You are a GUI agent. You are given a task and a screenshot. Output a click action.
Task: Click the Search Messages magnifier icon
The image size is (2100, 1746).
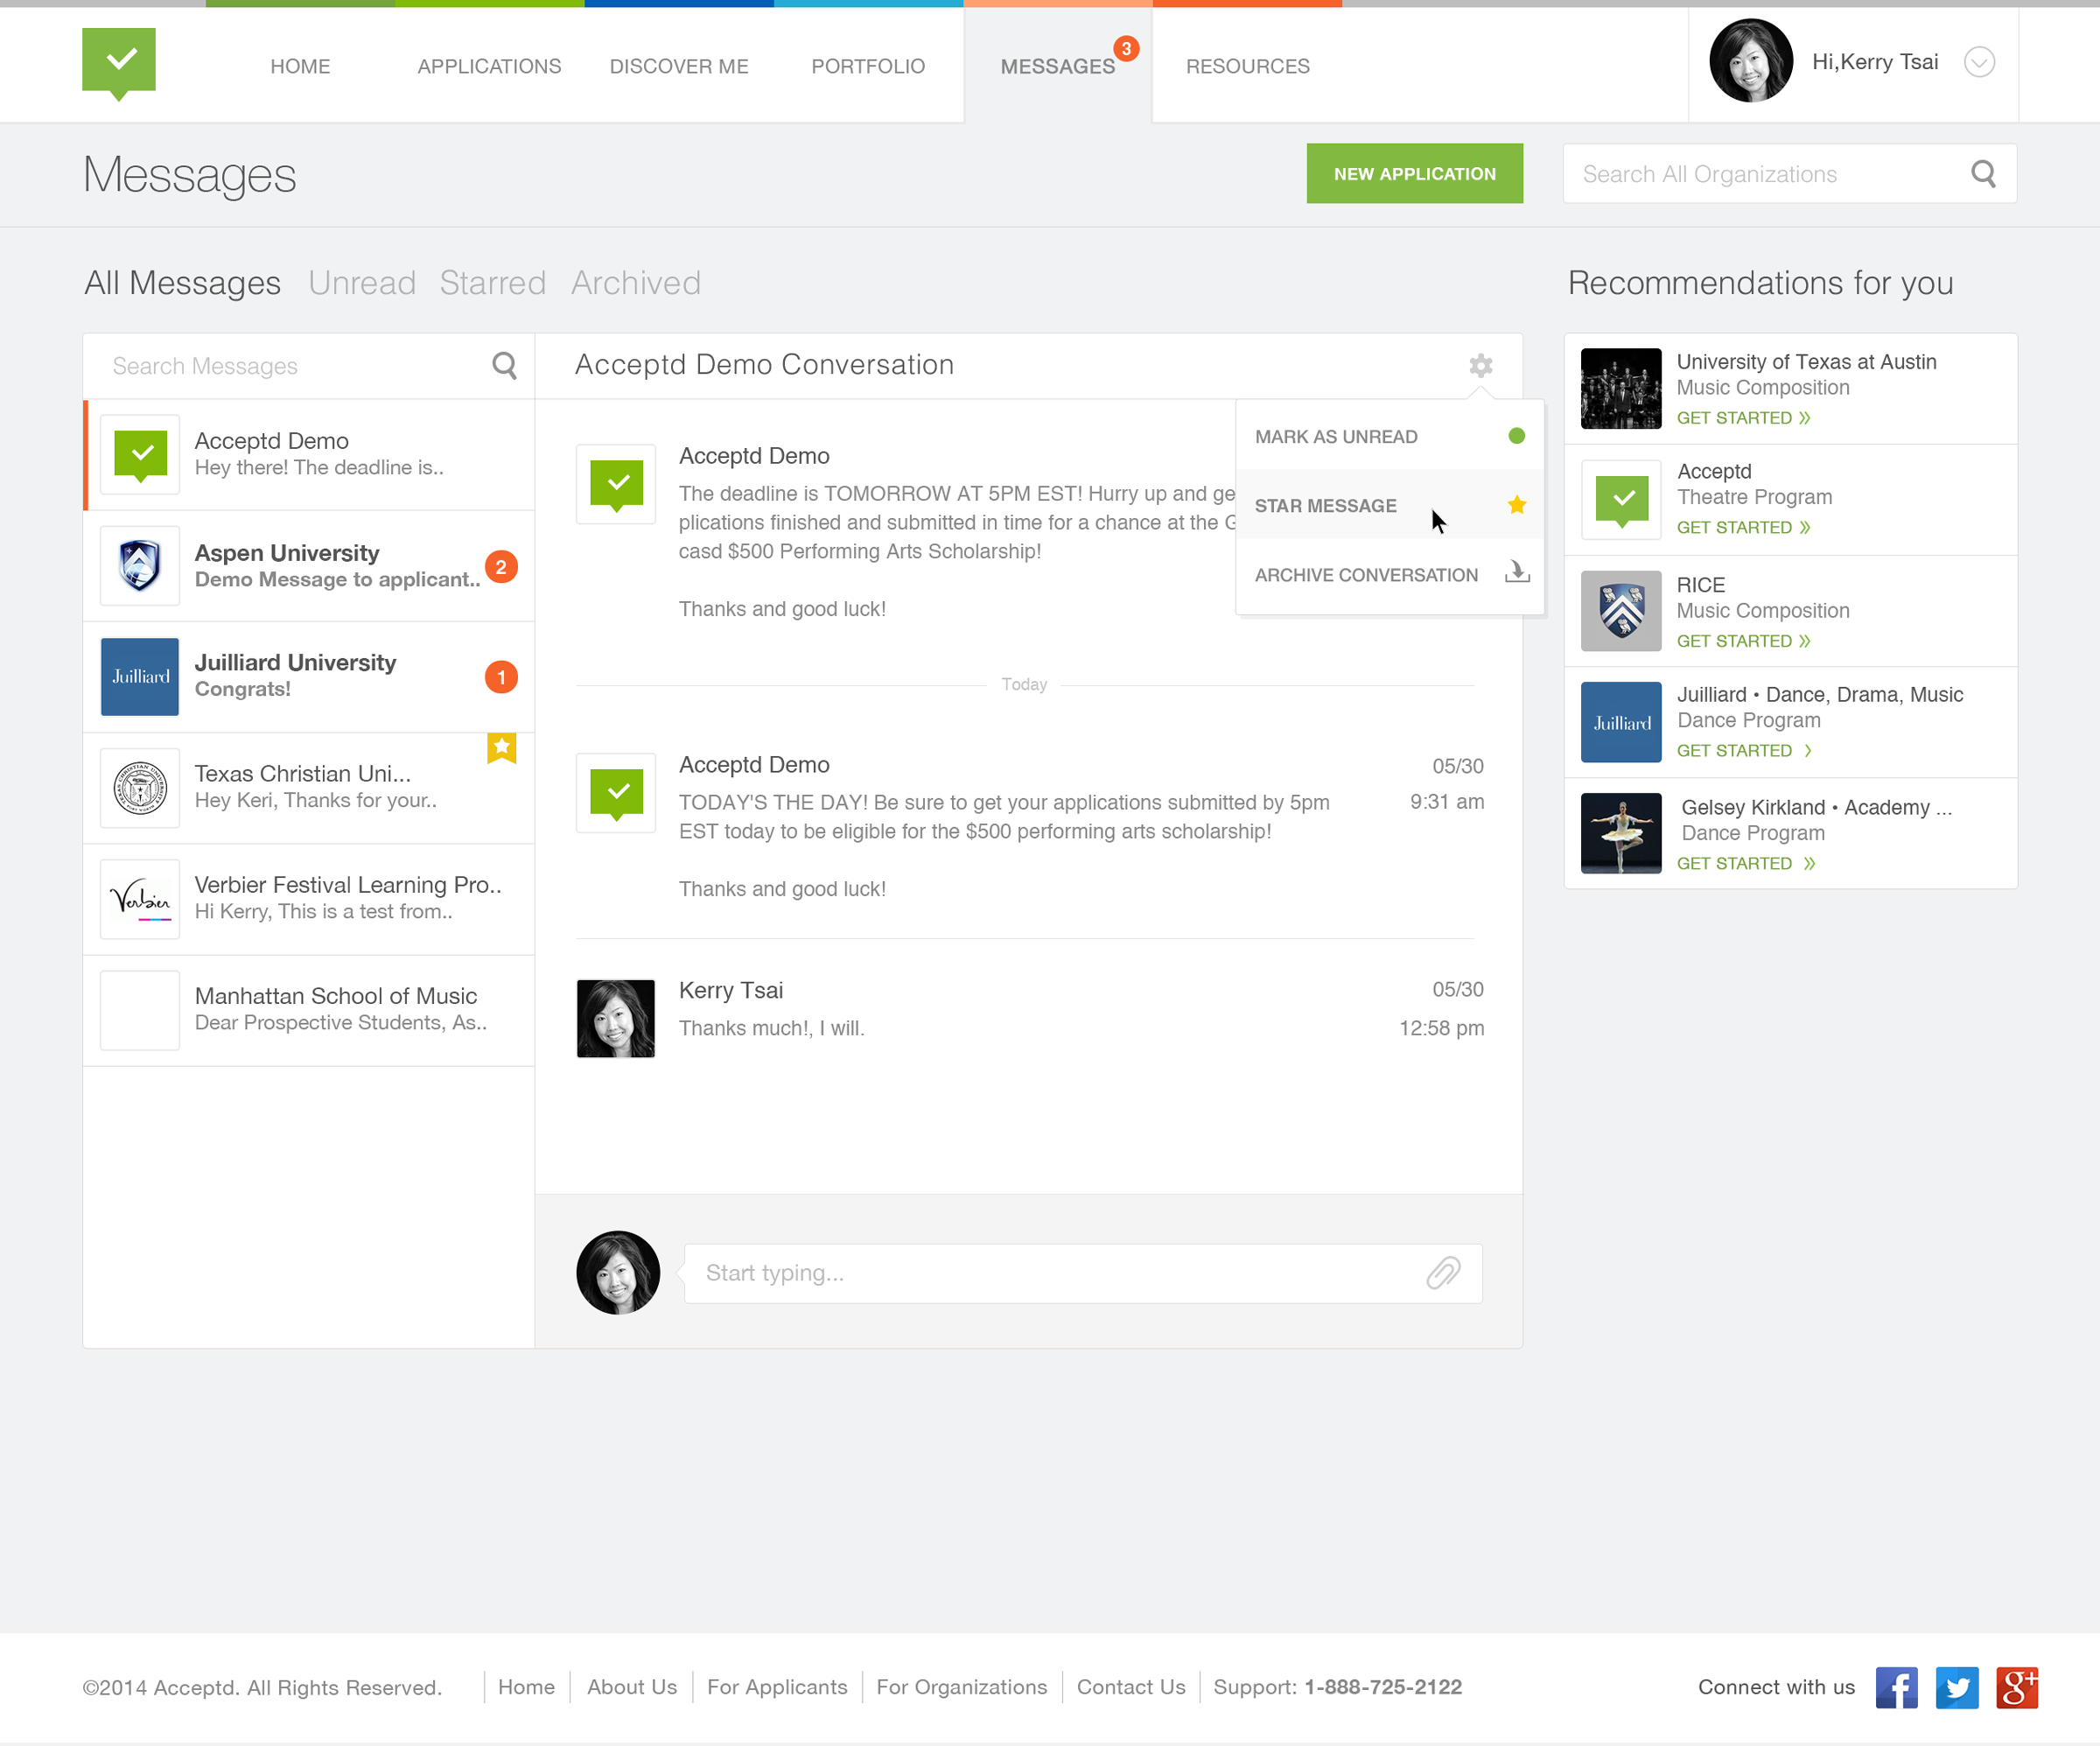504,366
